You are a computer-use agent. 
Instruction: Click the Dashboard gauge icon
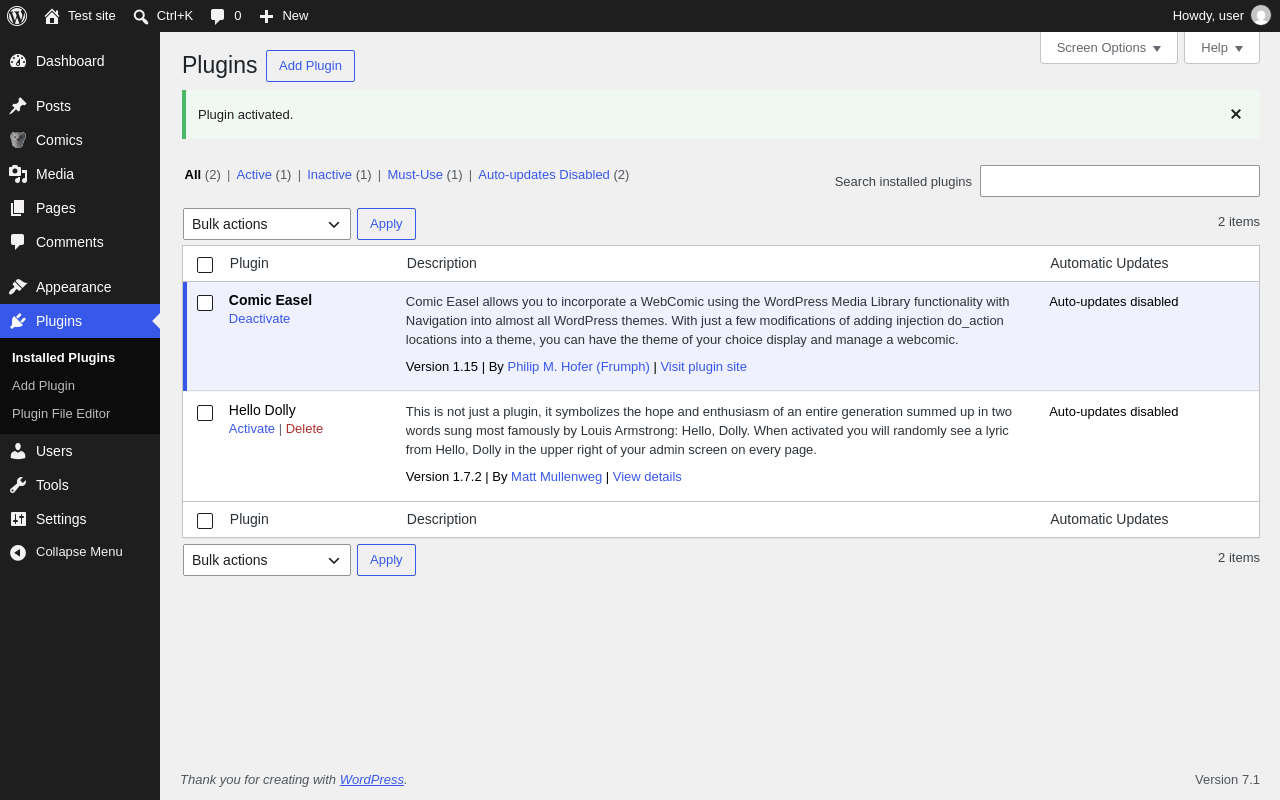[18, 61]
